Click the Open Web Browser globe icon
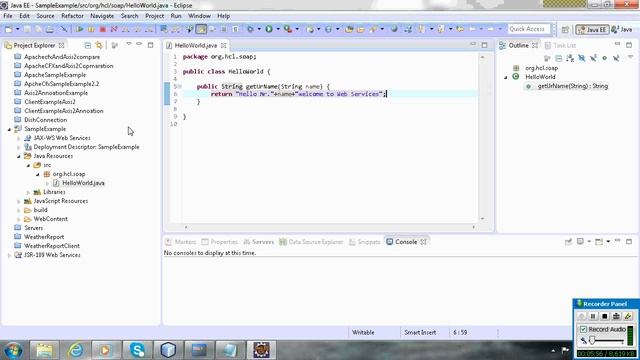640x360 pixels. 394,29
